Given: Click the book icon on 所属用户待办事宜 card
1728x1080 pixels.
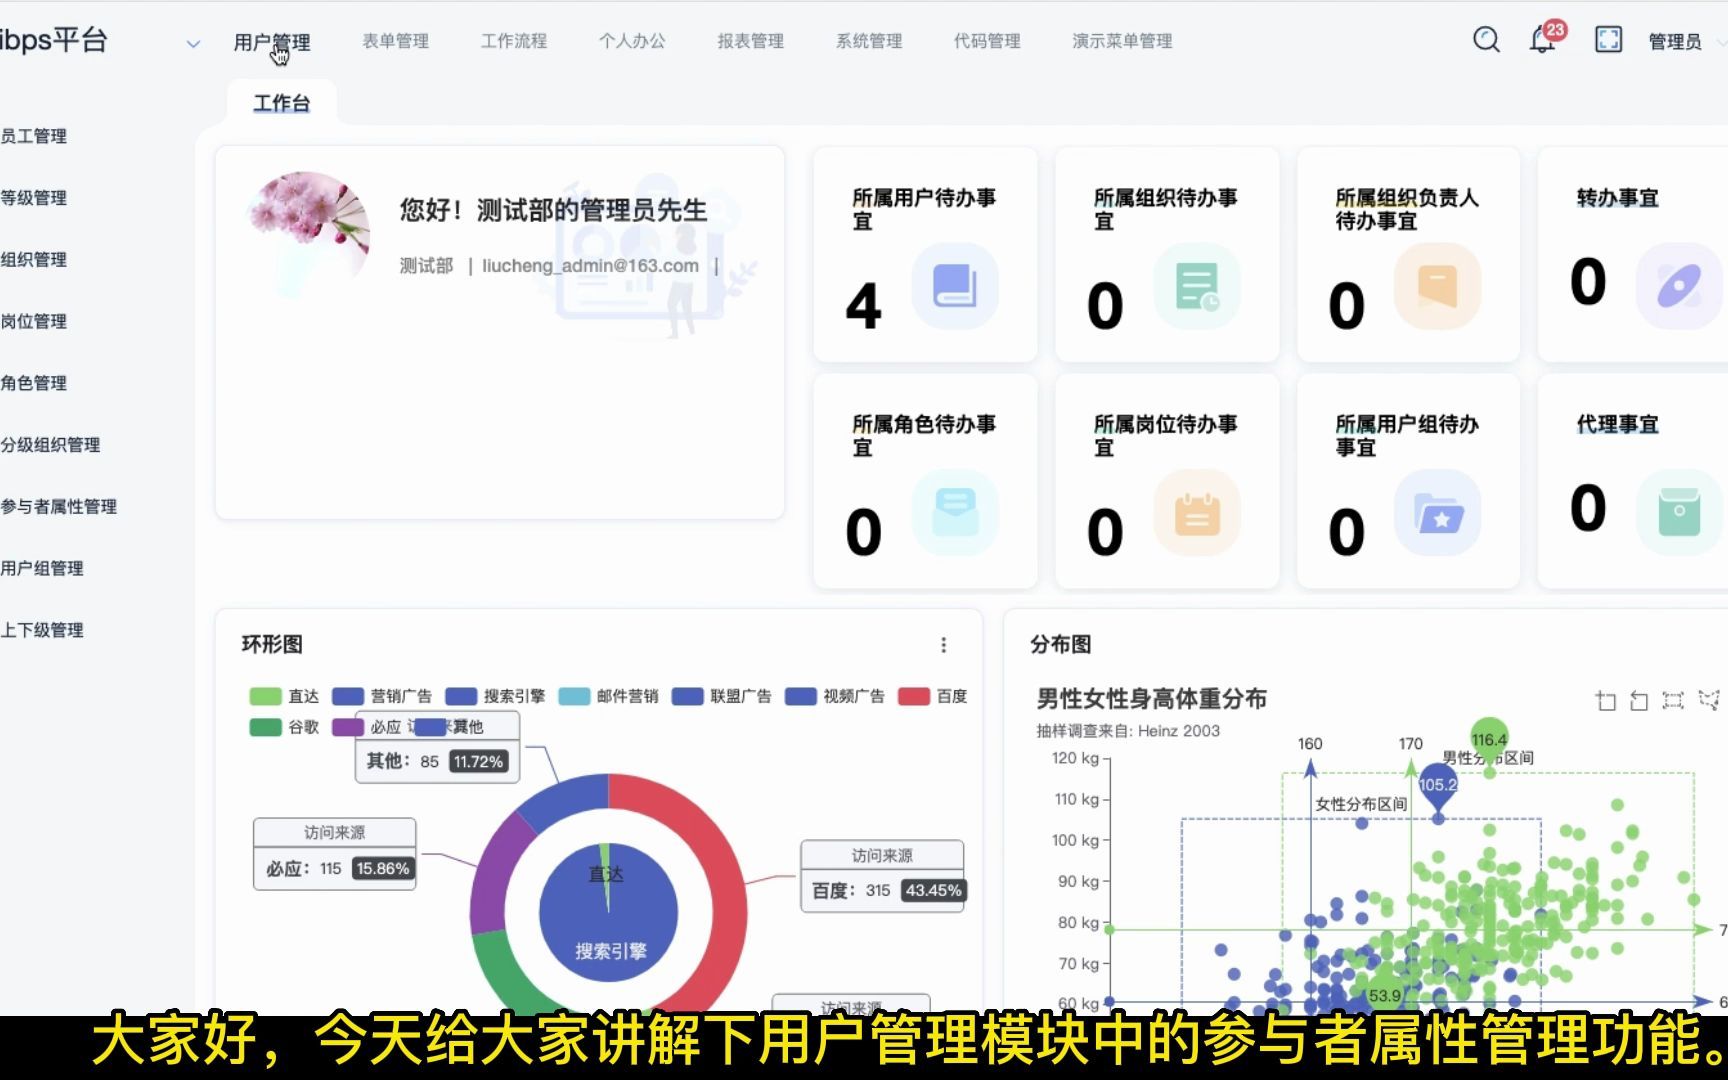Looking at the screenshot, I should click(x=955, y=287).
